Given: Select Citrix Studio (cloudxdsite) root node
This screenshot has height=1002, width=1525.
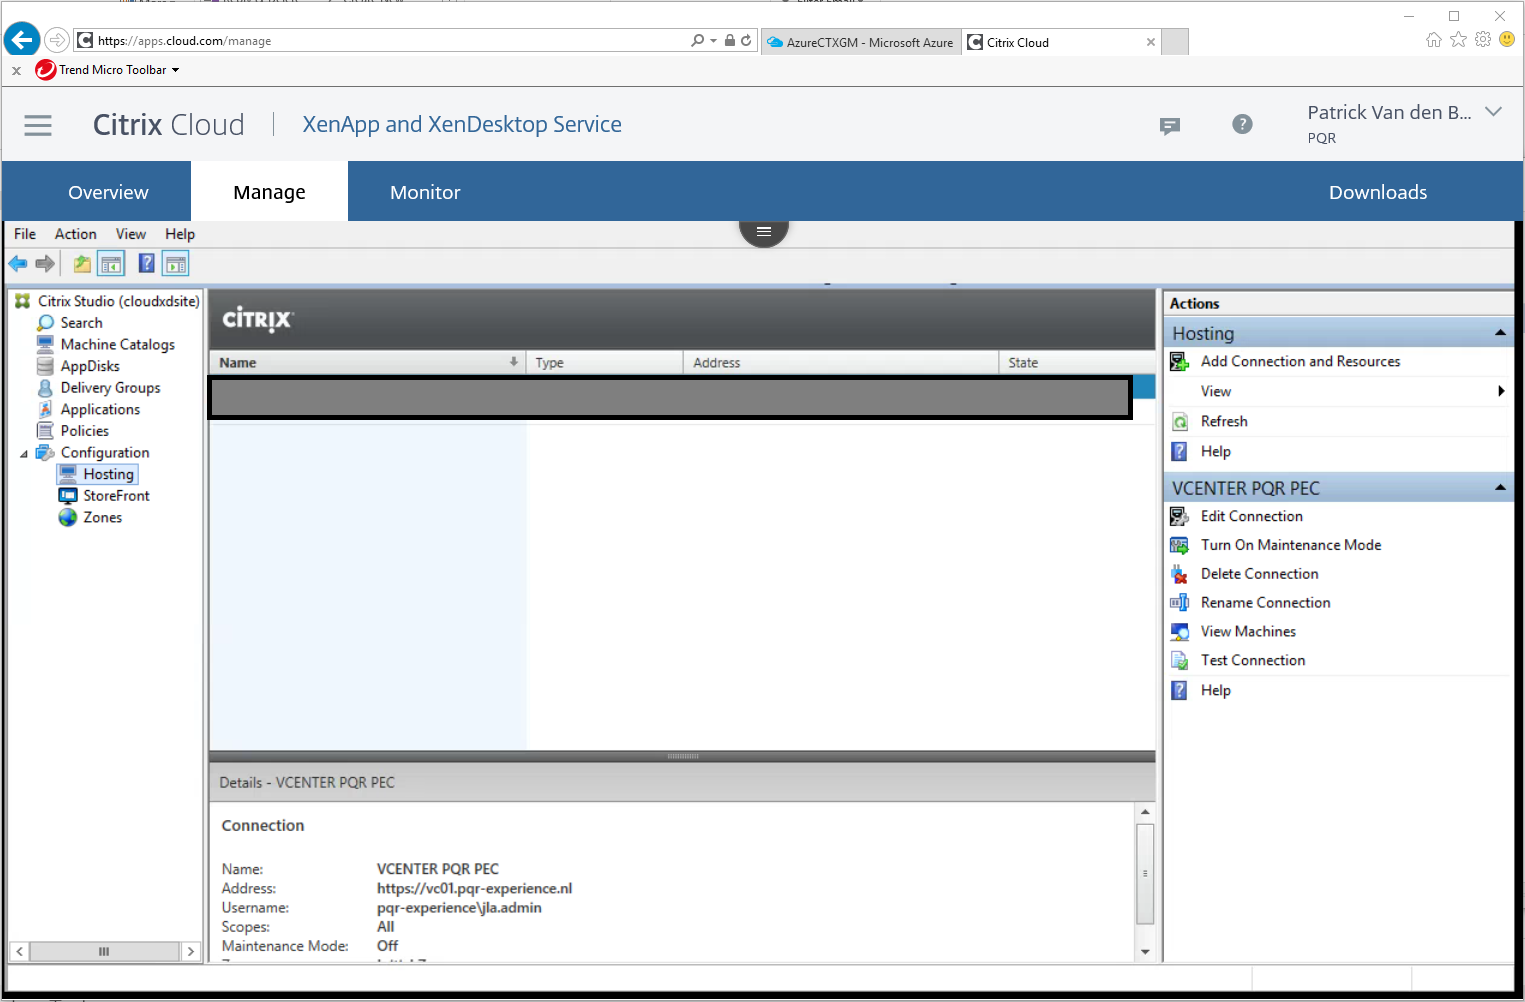Looking at the screenshot, I should 119,301.
